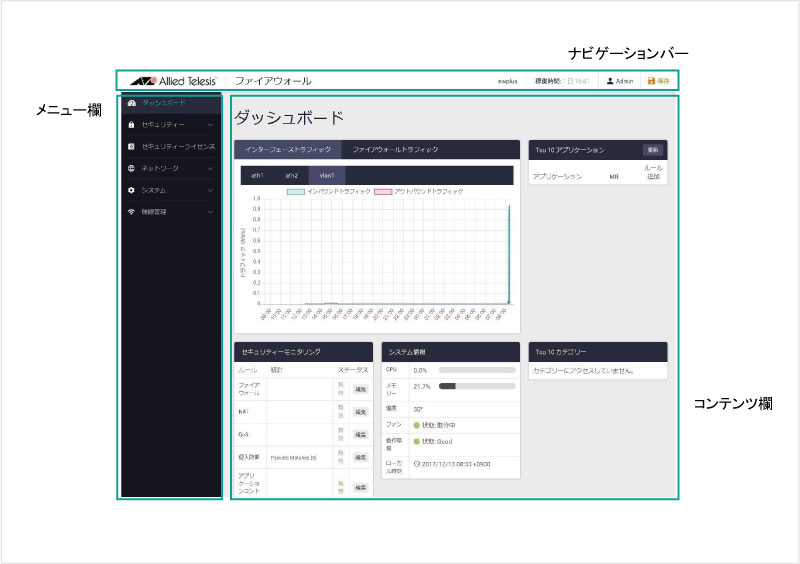Screen dimensions: 800x564
Task: Click the security padlock icon
Action: pyautogui.click(x=131, y=125)
